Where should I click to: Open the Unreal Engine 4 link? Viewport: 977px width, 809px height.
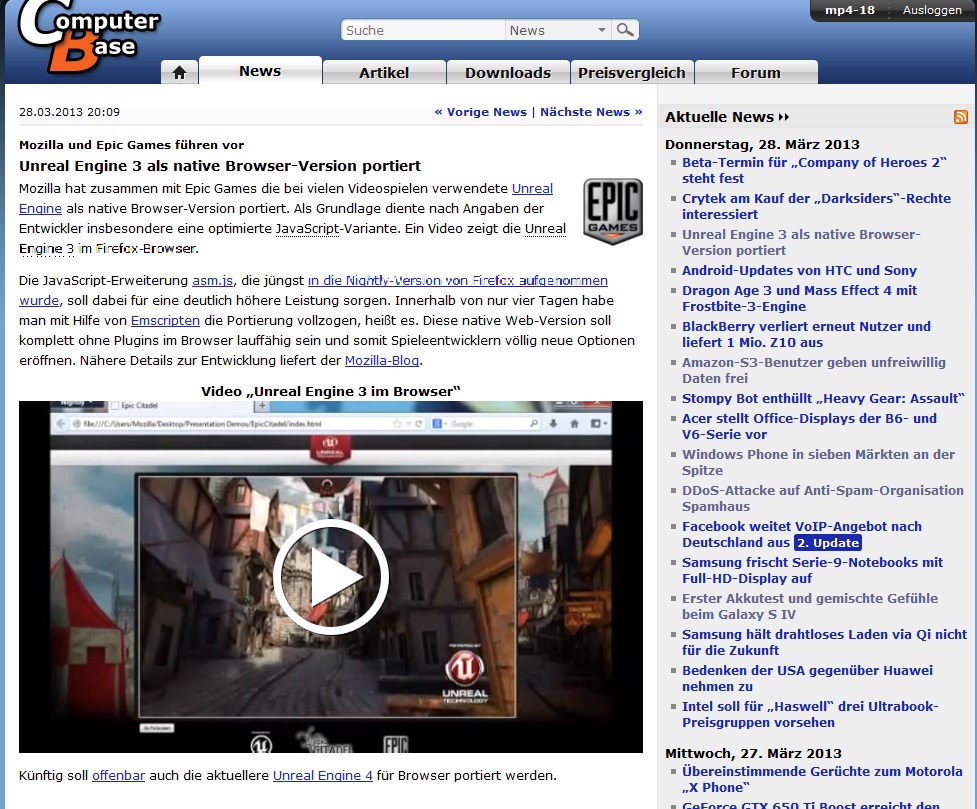click(323, 775)
